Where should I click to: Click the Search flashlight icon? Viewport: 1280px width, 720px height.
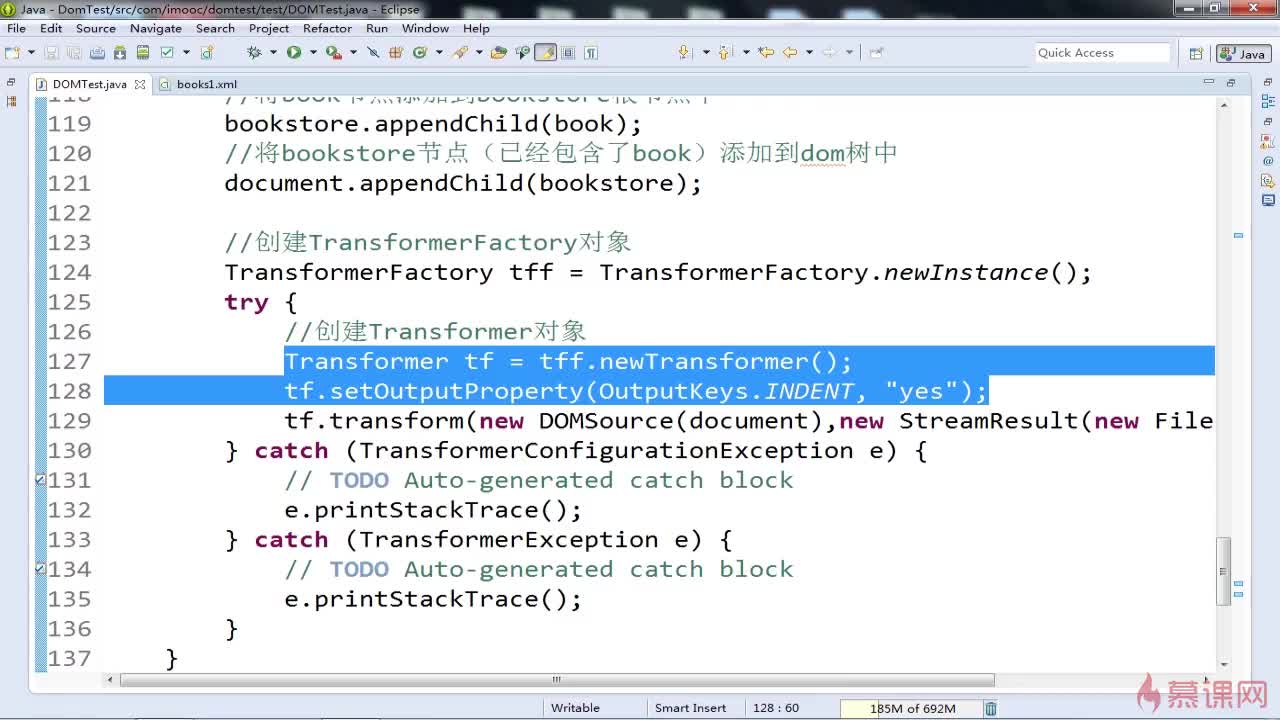pyautogui.click(x=461, y=52)
